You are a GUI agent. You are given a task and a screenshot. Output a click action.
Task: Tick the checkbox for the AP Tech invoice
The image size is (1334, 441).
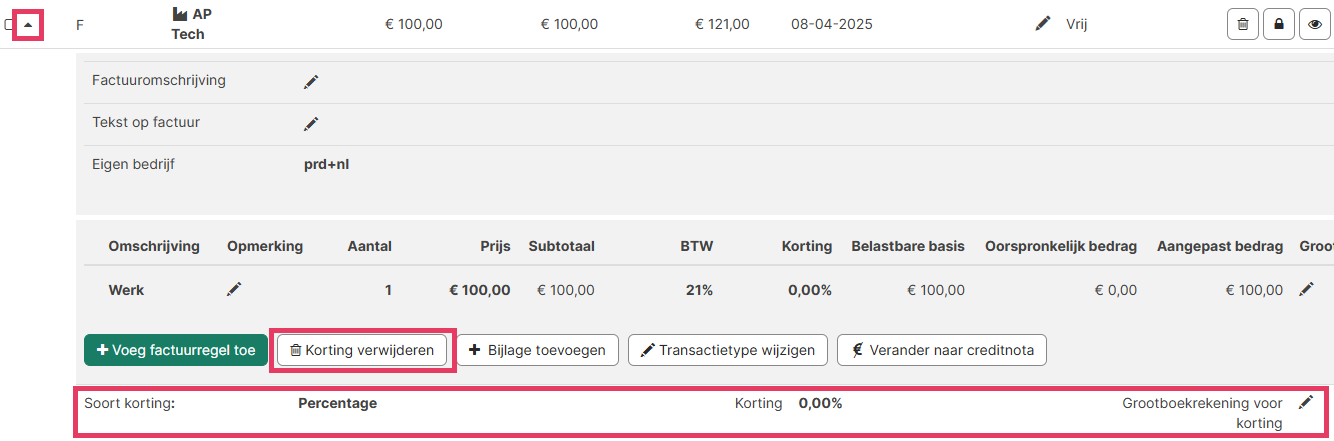point(9,24)
